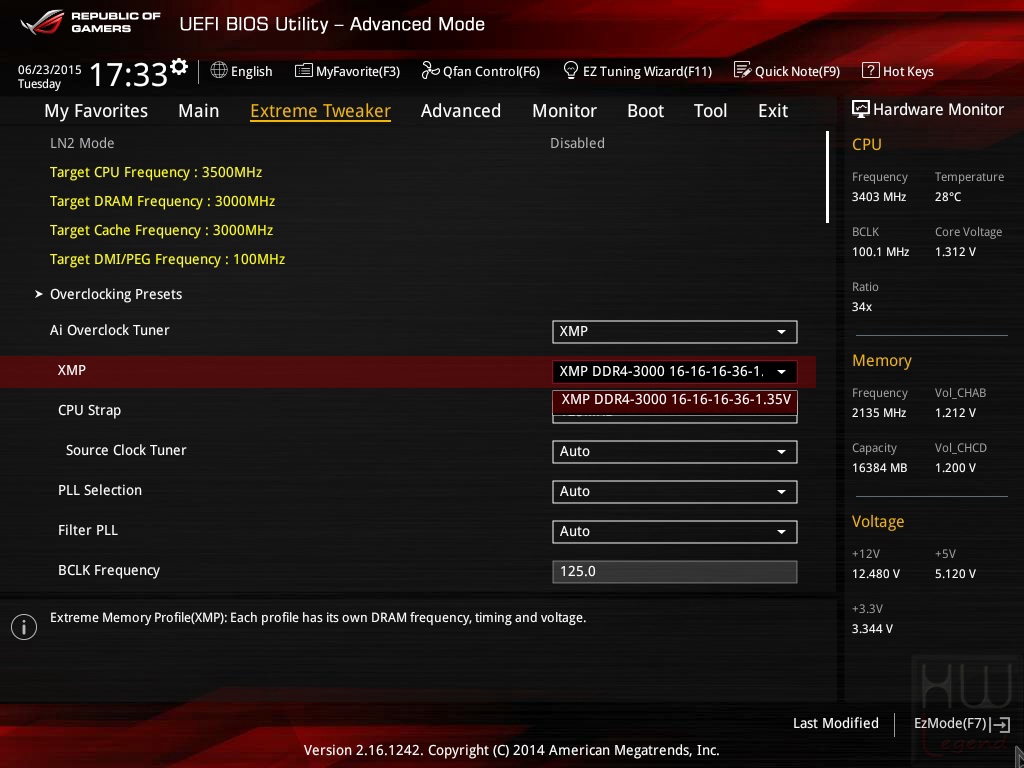Switch to My Favorites tab
This screenshot has width=1024, height=768.
point(96,111)
